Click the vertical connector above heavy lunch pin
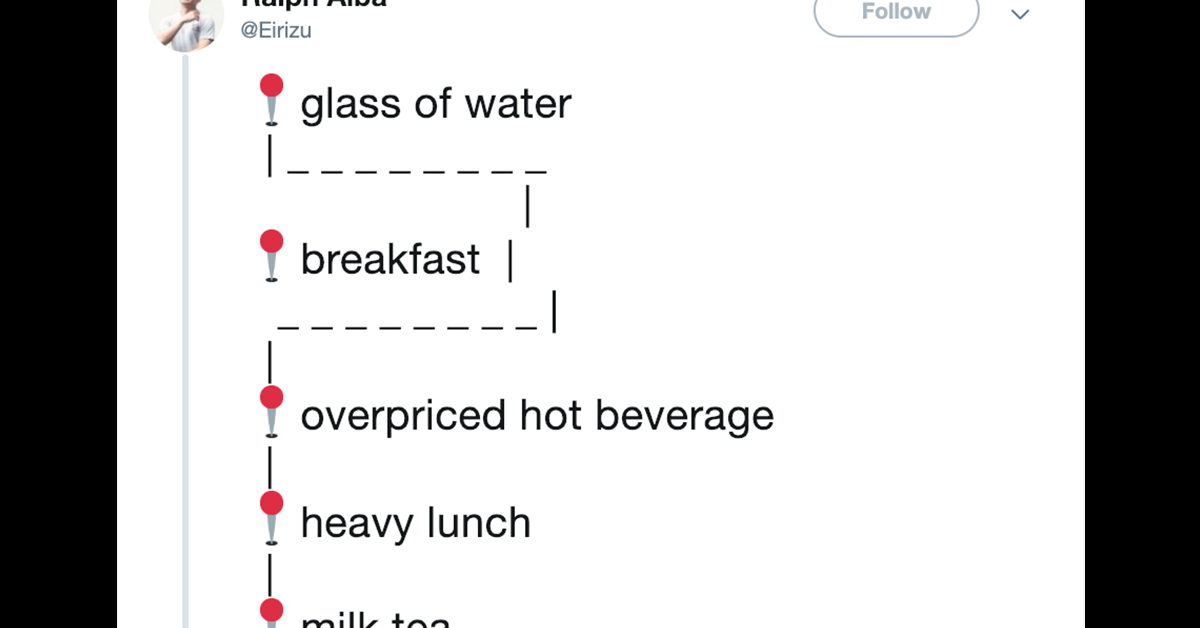1200x628 pixels. click(270, 467)
